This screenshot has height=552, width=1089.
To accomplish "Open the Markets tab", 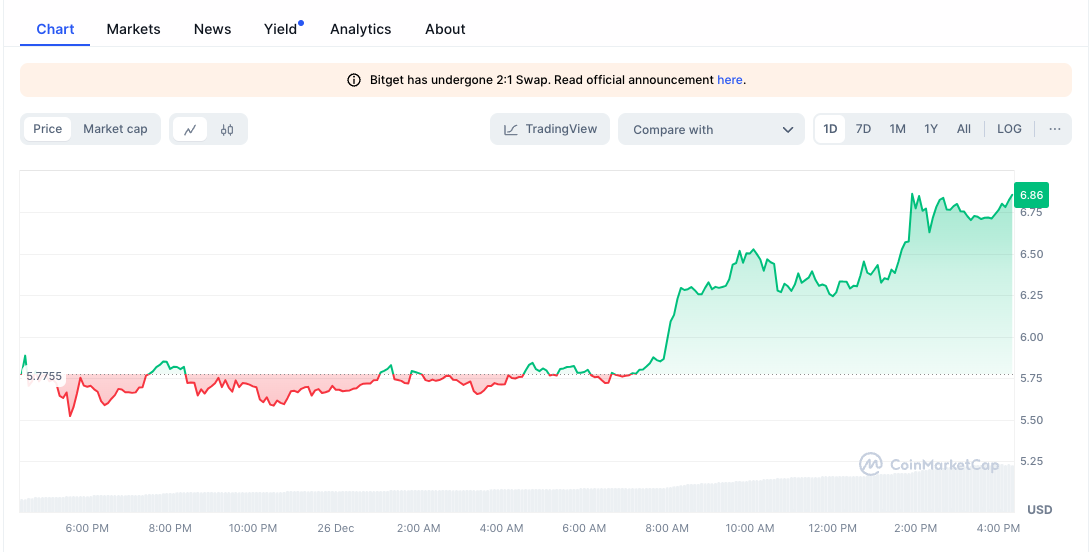I will pos(133,29).
